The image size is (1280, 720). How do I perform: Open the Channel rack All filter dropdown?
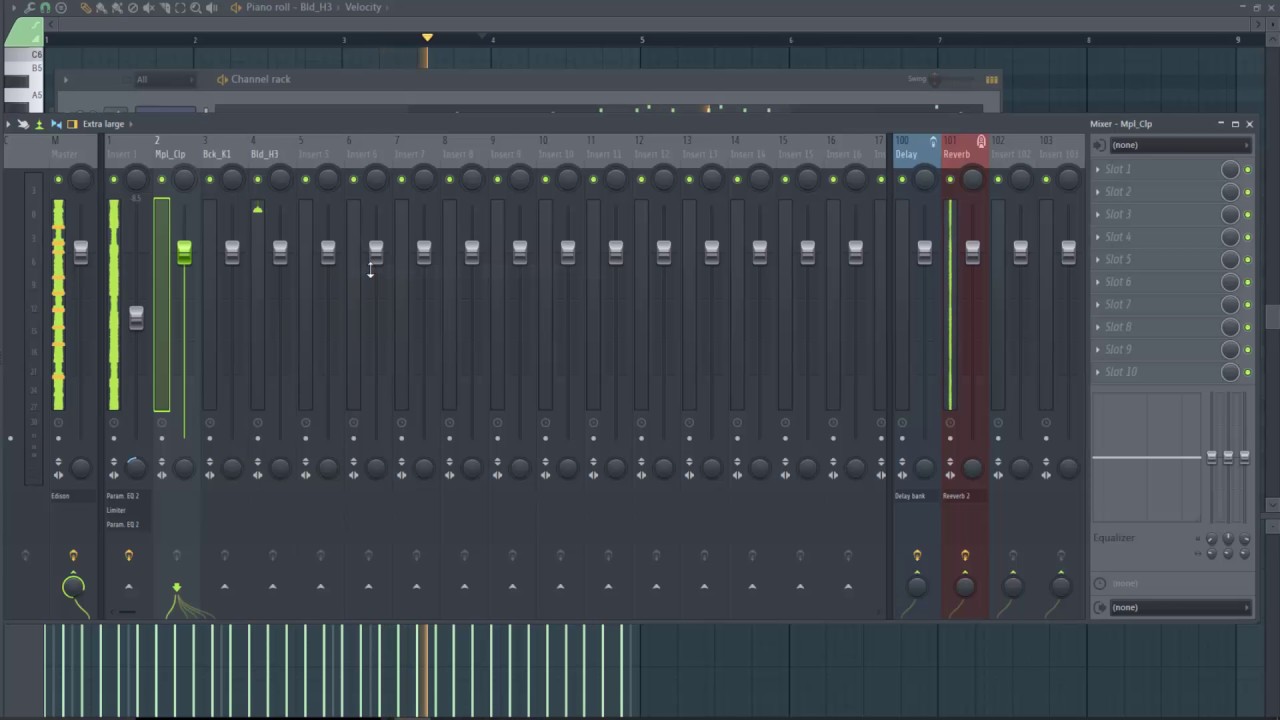(165, 79)
